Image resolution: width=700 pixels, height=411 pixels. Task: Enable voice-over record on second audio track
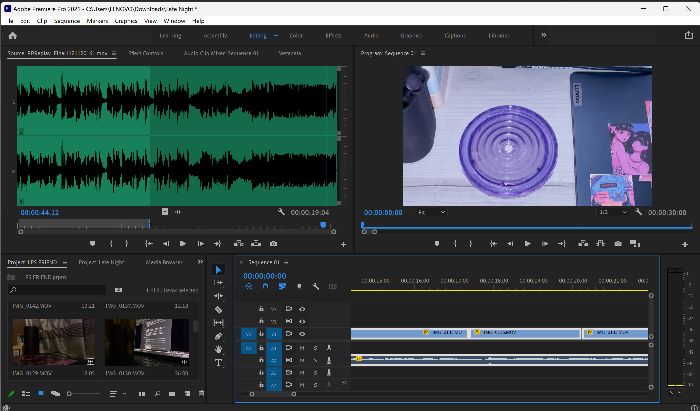329,360
